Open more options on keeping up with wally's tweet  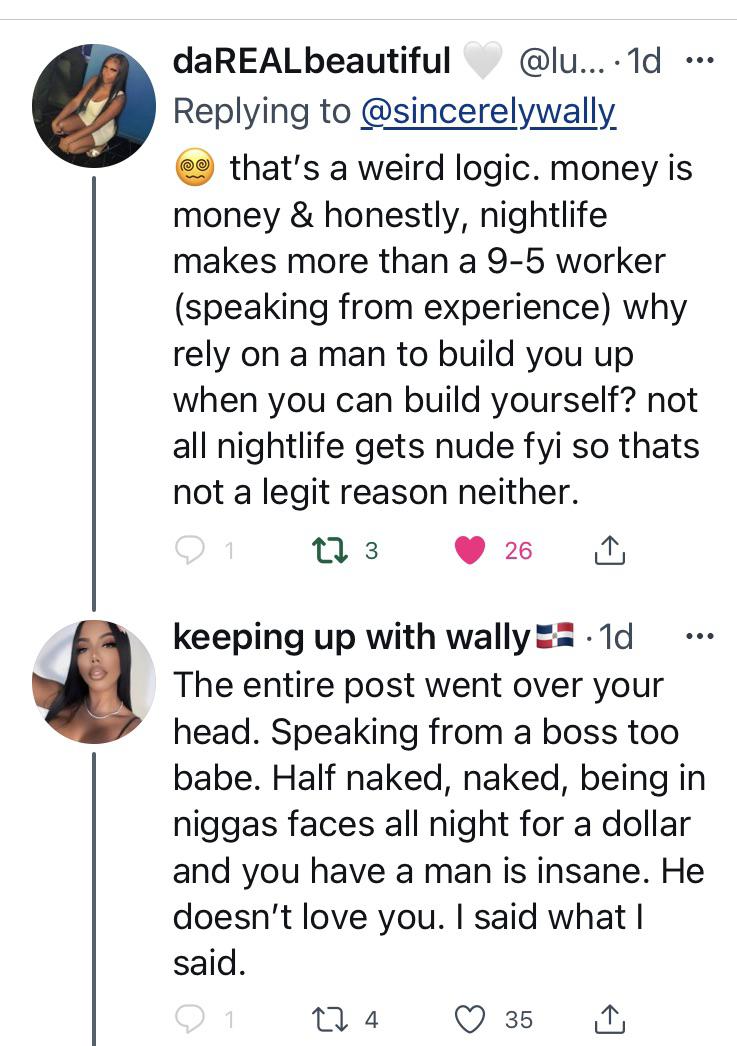pyautogui.click(x=702, y=636)
